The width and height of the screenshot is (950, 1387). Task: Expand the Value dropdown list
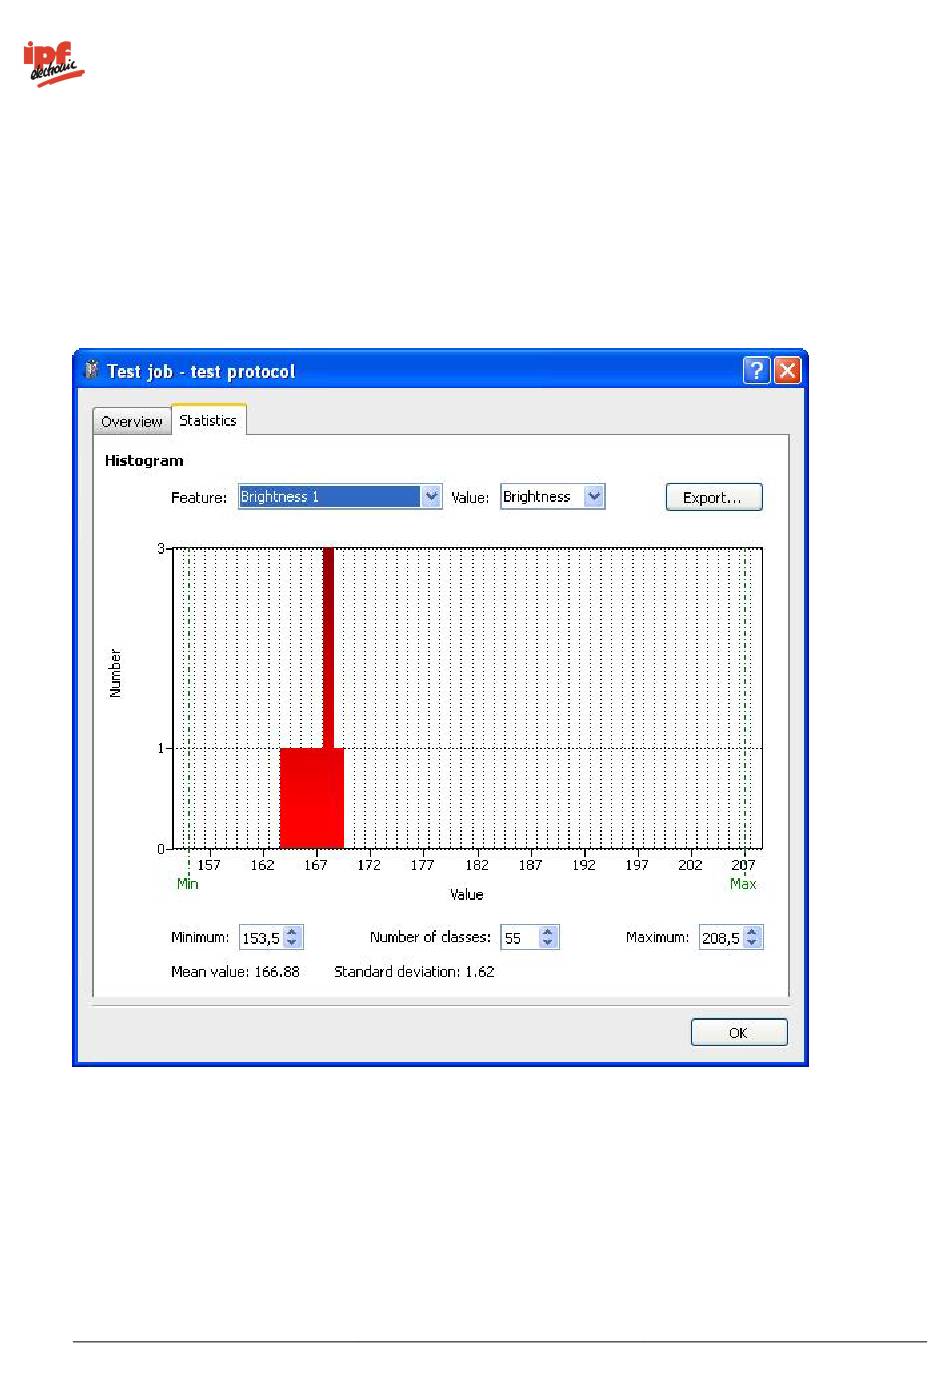point(594,497)
